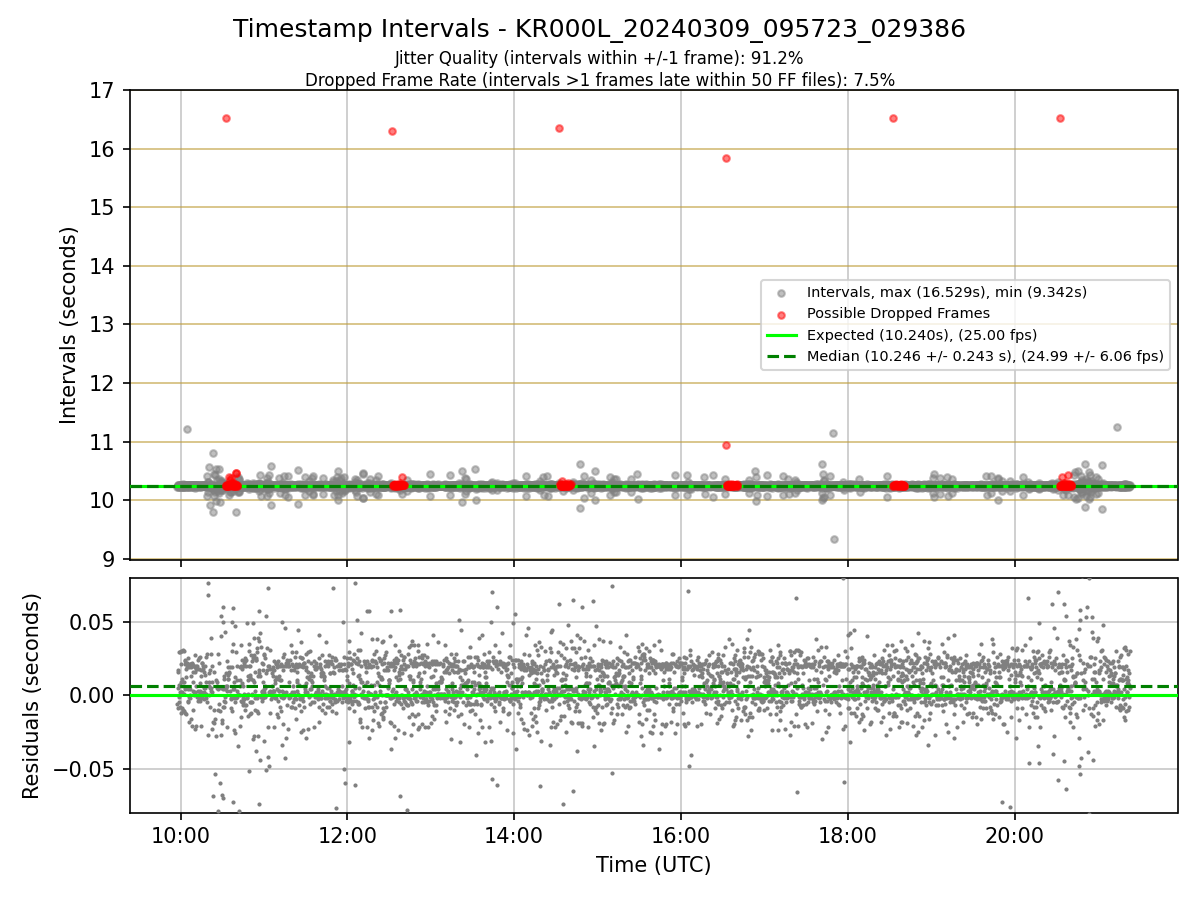Click the gray outlier point at 9.34s near 17:50

click(x=834, y=539)
